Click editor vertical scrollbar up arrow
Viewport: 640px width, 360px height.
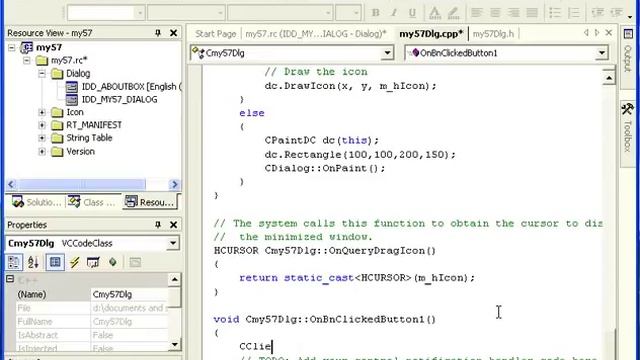(609, 78)
